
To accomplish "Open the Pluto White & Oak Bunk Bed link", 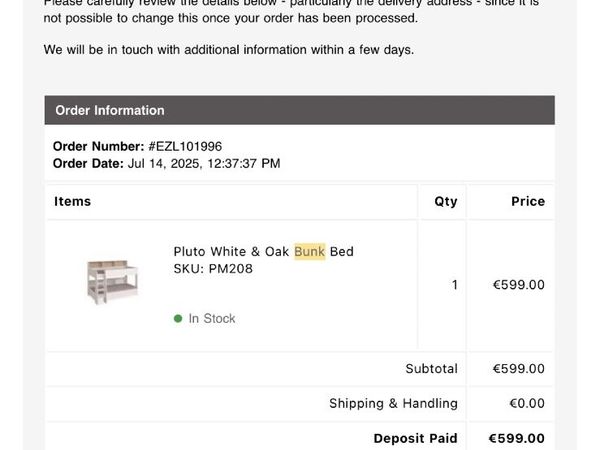I will tap(263, 252).
